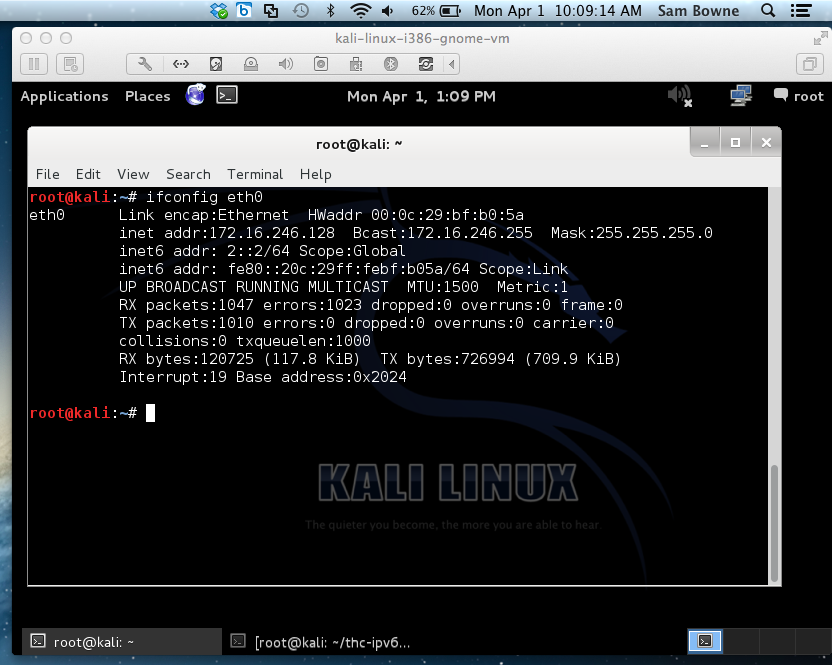The height and width of the screenshot is (665, 832).
Task: Open Kali Places menu
Action: (x=148, y=96)
